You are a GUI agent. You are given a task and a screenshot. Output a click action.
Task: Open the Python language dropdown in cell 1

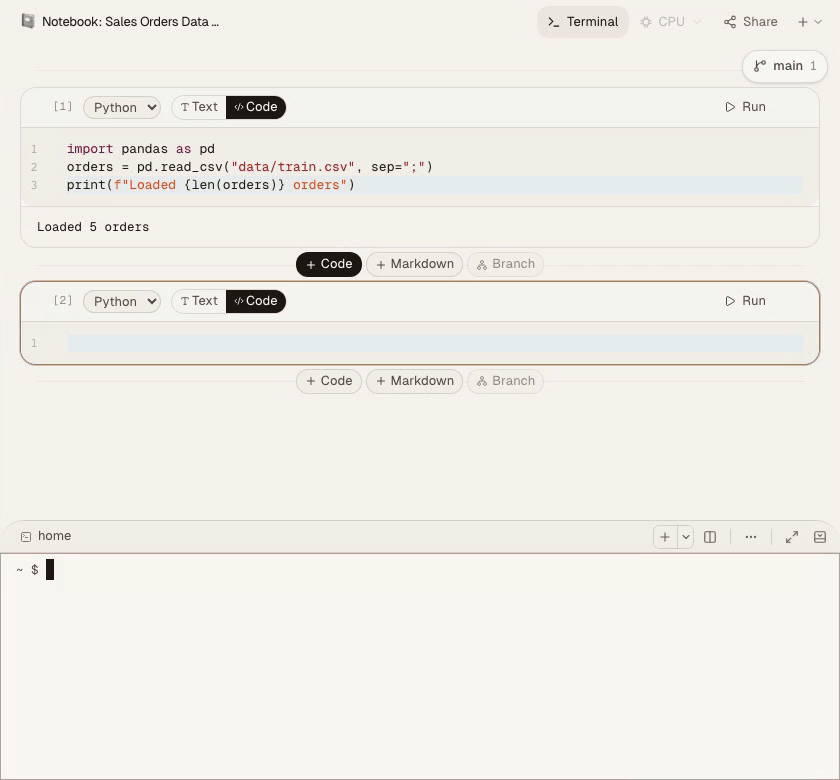122,107
